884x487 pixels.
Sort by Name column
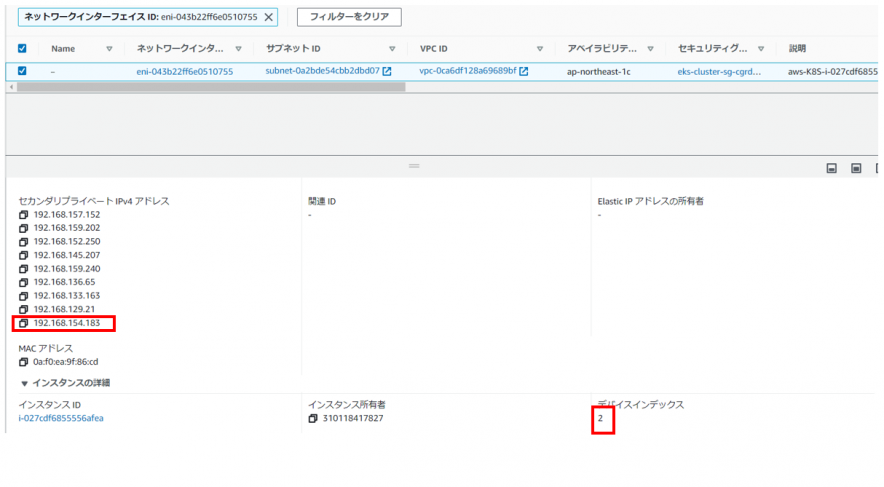tap(109, 48)
